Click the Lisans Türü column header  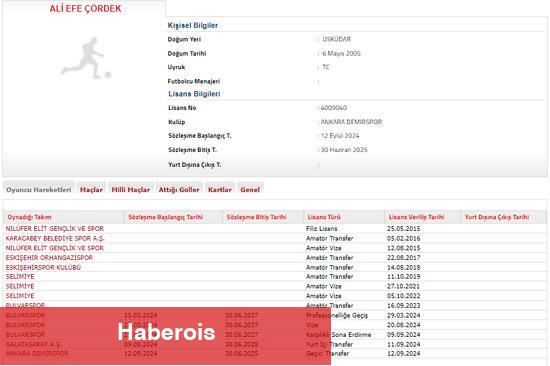324,217
